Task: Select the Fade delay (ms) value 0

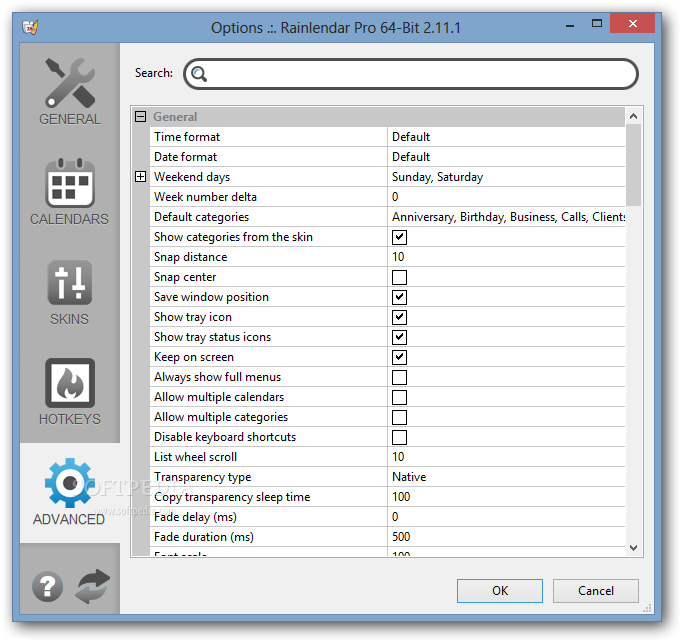Action: (x=395, y=517)
